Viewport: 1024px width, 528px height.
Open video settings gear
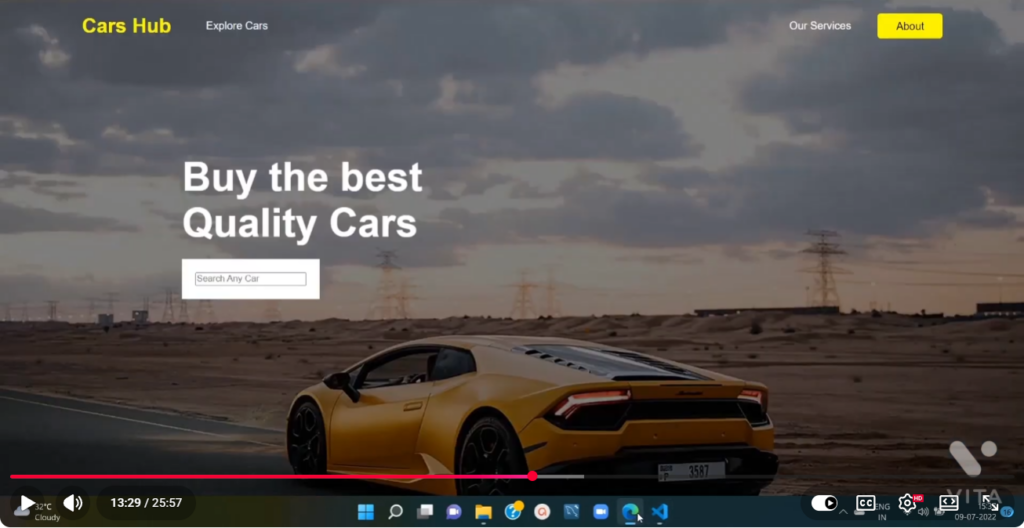click(907, 503)
